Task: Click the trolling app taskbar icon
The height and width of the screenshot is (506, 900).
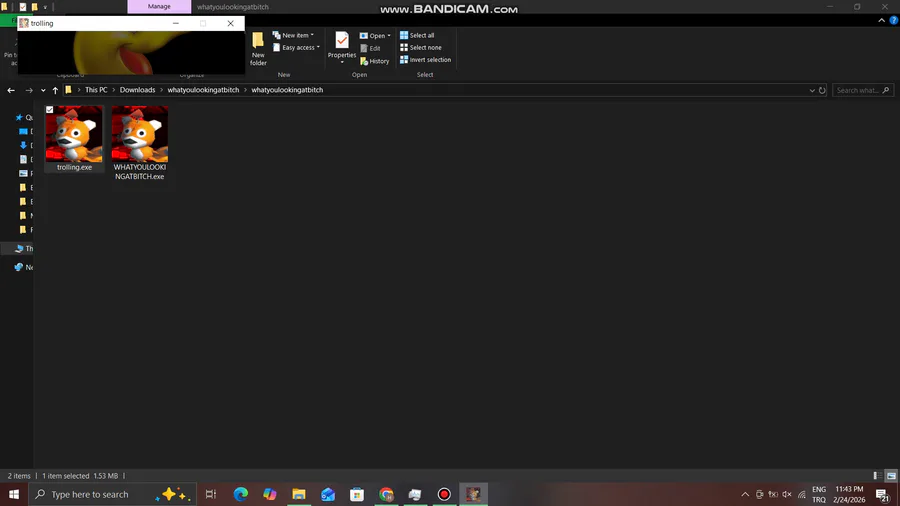Action: click(x=474, y=494)
